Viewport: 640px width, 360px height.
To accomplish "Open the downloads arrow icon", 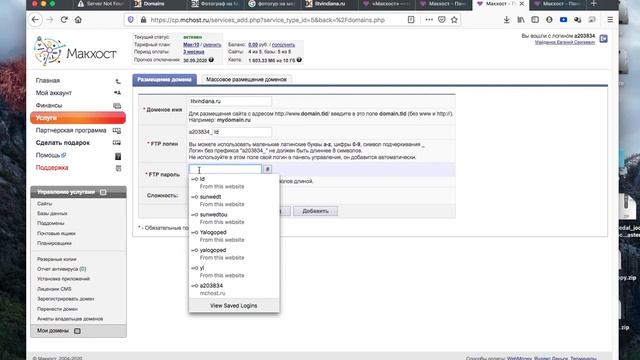I will [x=507, y=20].
